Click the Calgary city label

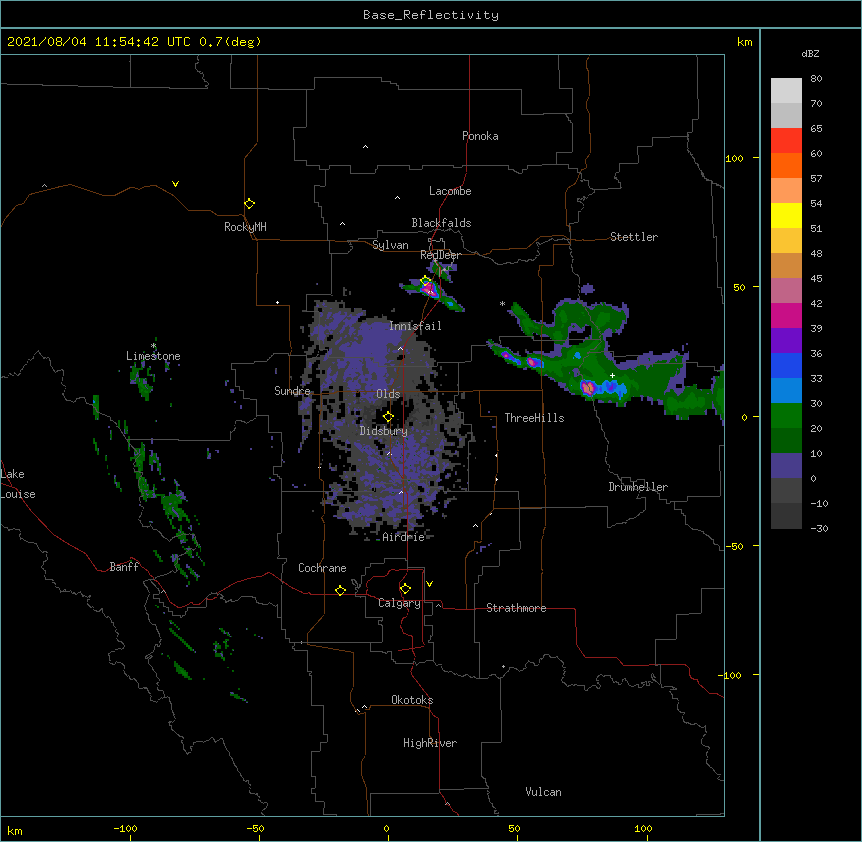tap(399, 603)
